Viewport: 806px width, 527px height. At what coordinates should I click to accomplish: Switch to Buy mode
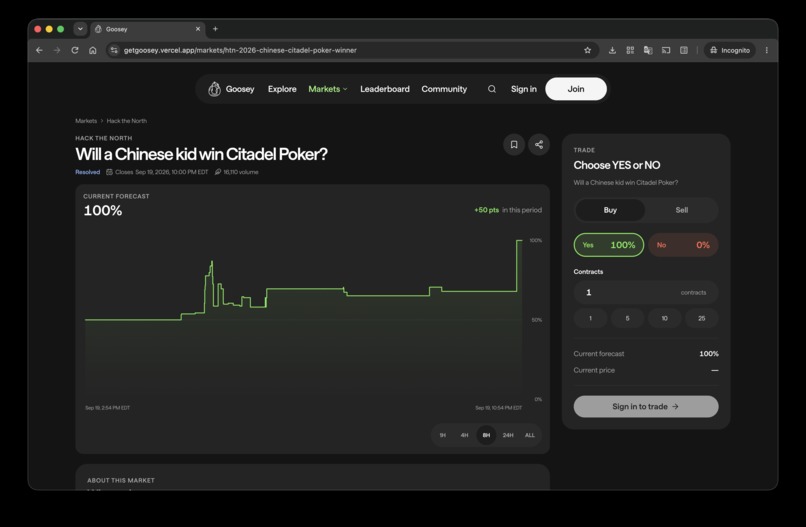coord(610,210)
